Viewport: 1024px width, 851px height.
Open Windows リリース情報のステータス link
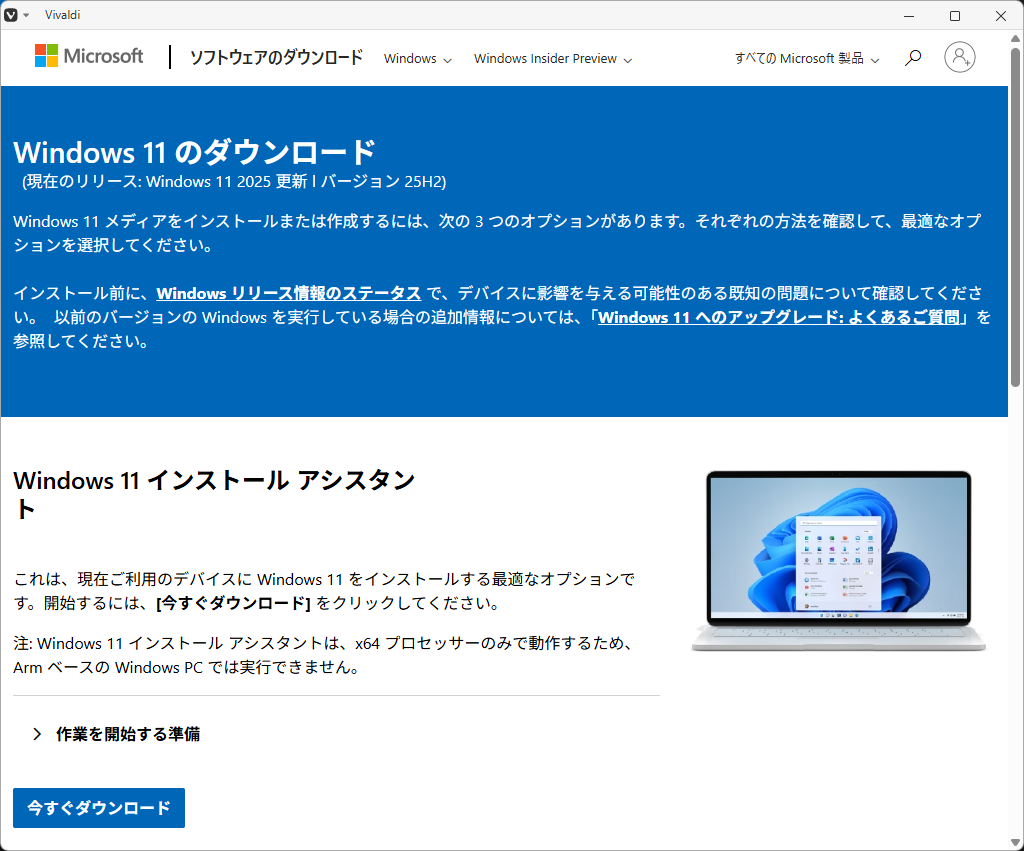click(289, 293)
